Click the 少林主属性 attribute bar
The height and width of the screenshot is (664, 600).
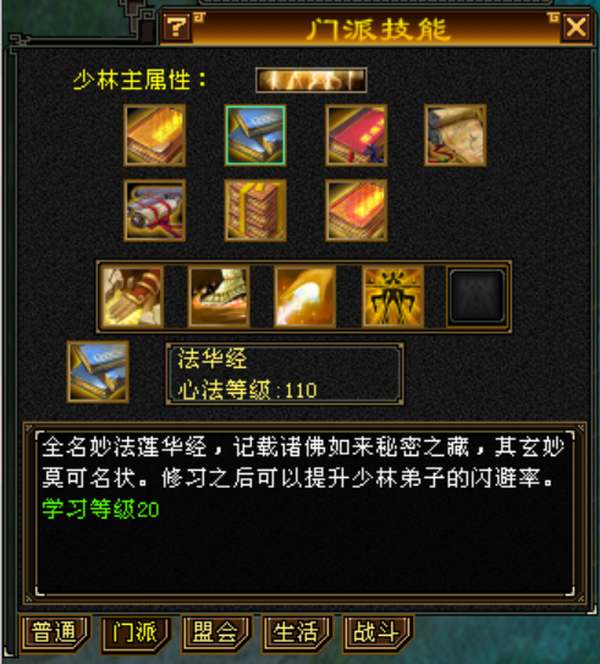coord(311,80)
